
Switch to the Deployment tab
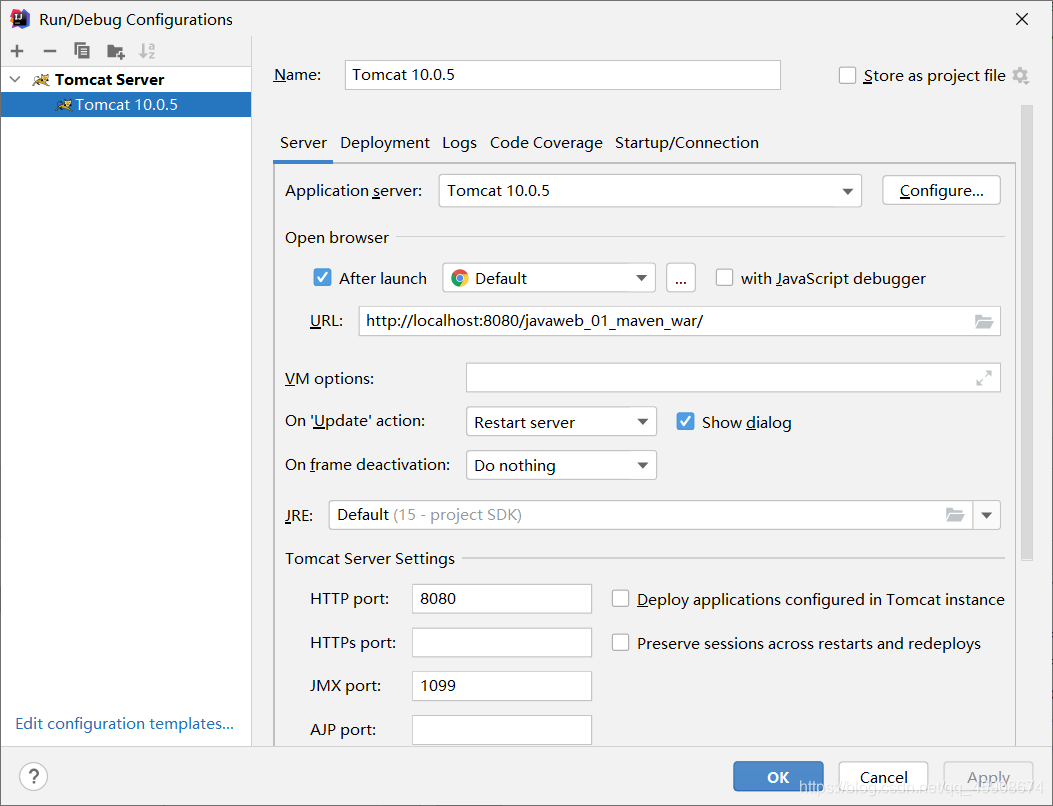pos(385,143)
